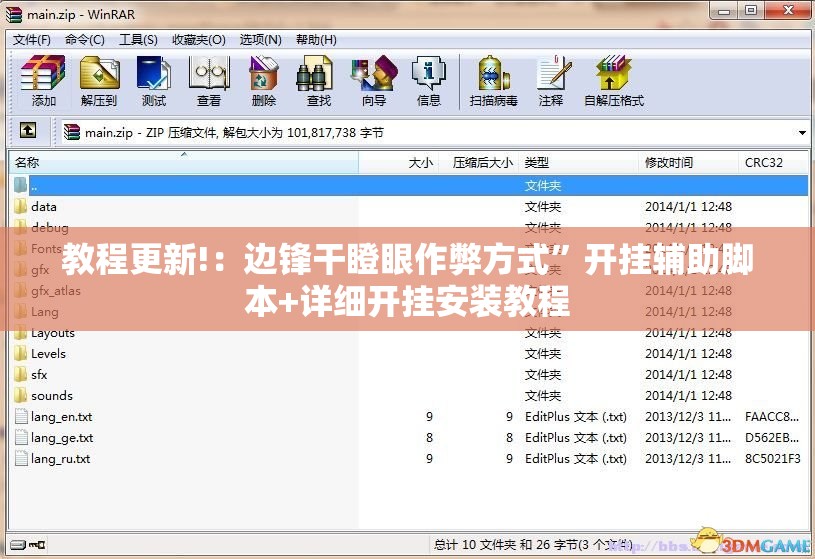This screenshot has height=559, width=815.
Task: Click the lang_ge.txt file icon
Action: click(21, 438)
